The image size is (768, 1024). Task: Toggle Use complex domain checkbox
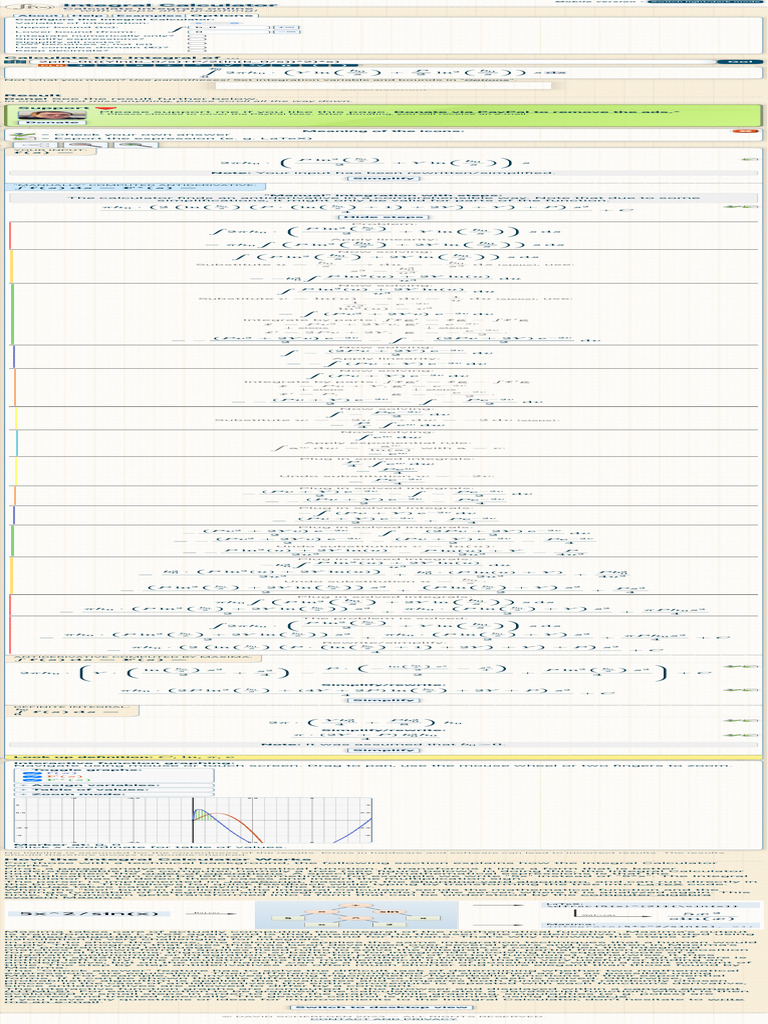(x=197, y=48)
